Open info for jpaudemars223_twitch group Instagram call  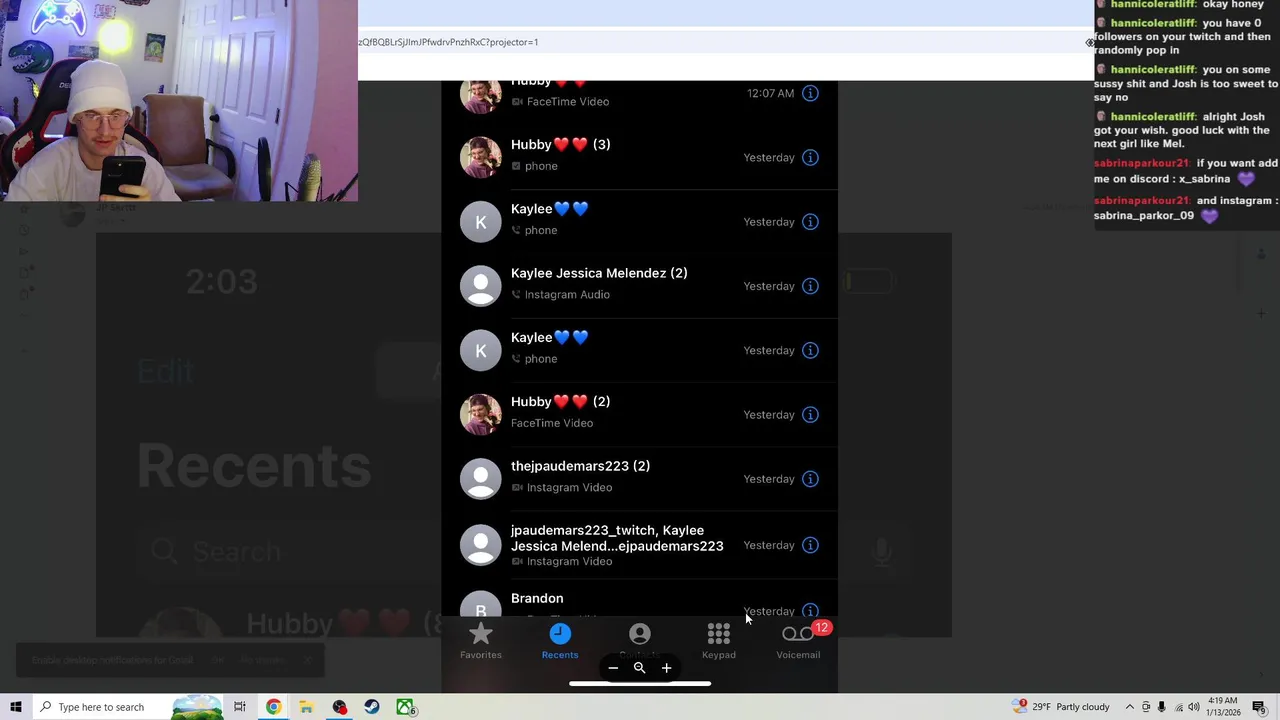pyautogui.click(x=810, y=545)
